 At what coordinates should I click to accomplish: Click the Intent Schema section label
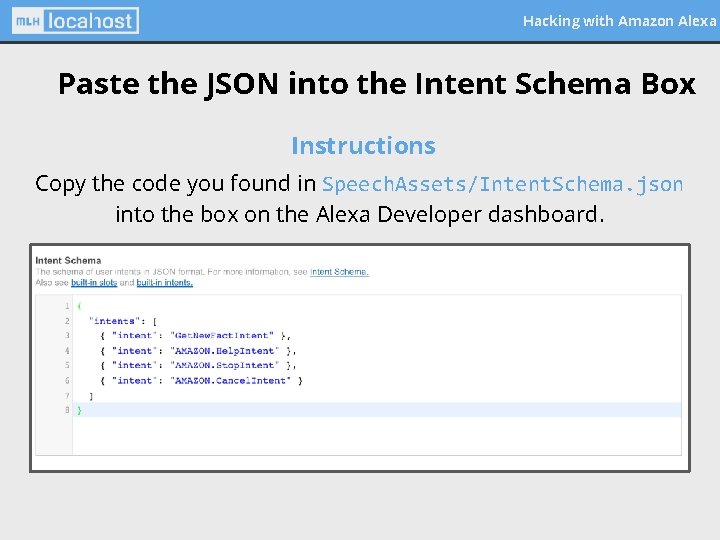[x=68, y=260]
